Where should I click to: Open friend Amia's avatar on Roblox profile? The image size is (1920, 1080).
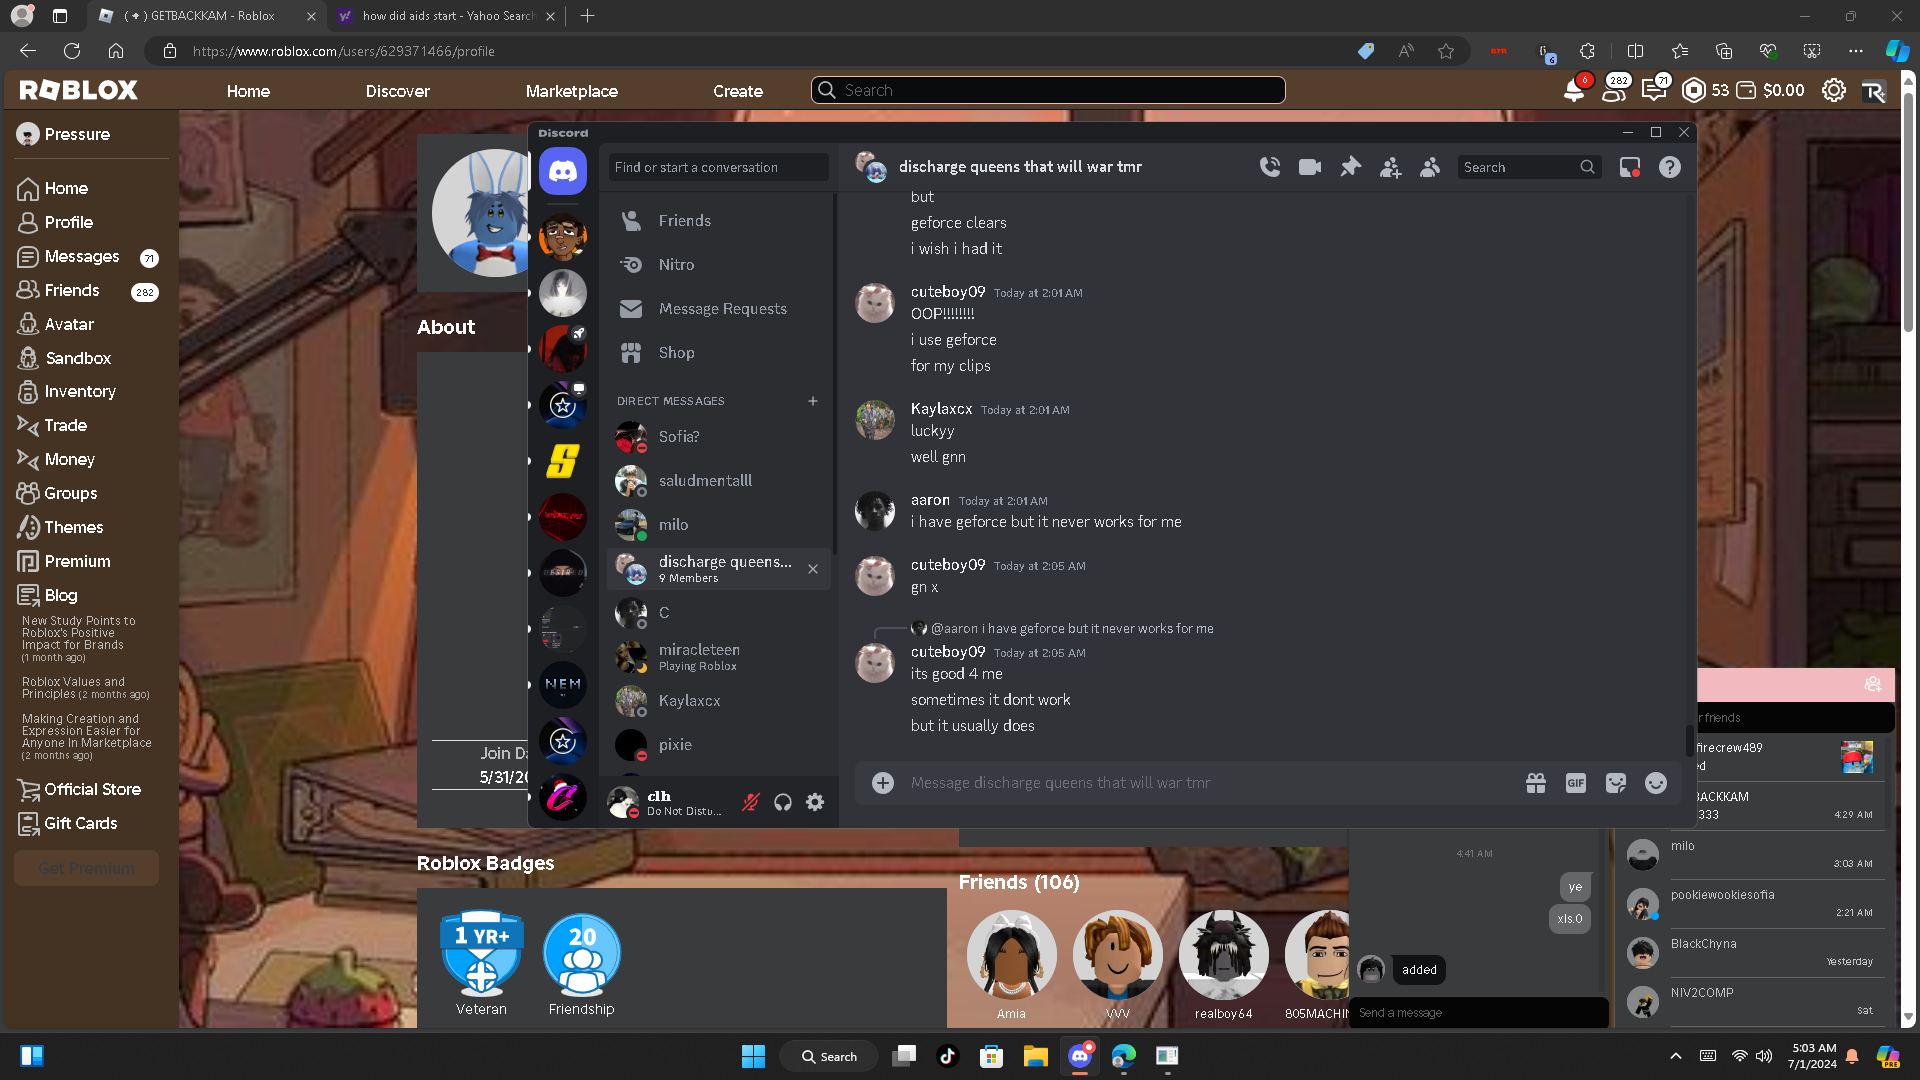[x=1011, y=954]
